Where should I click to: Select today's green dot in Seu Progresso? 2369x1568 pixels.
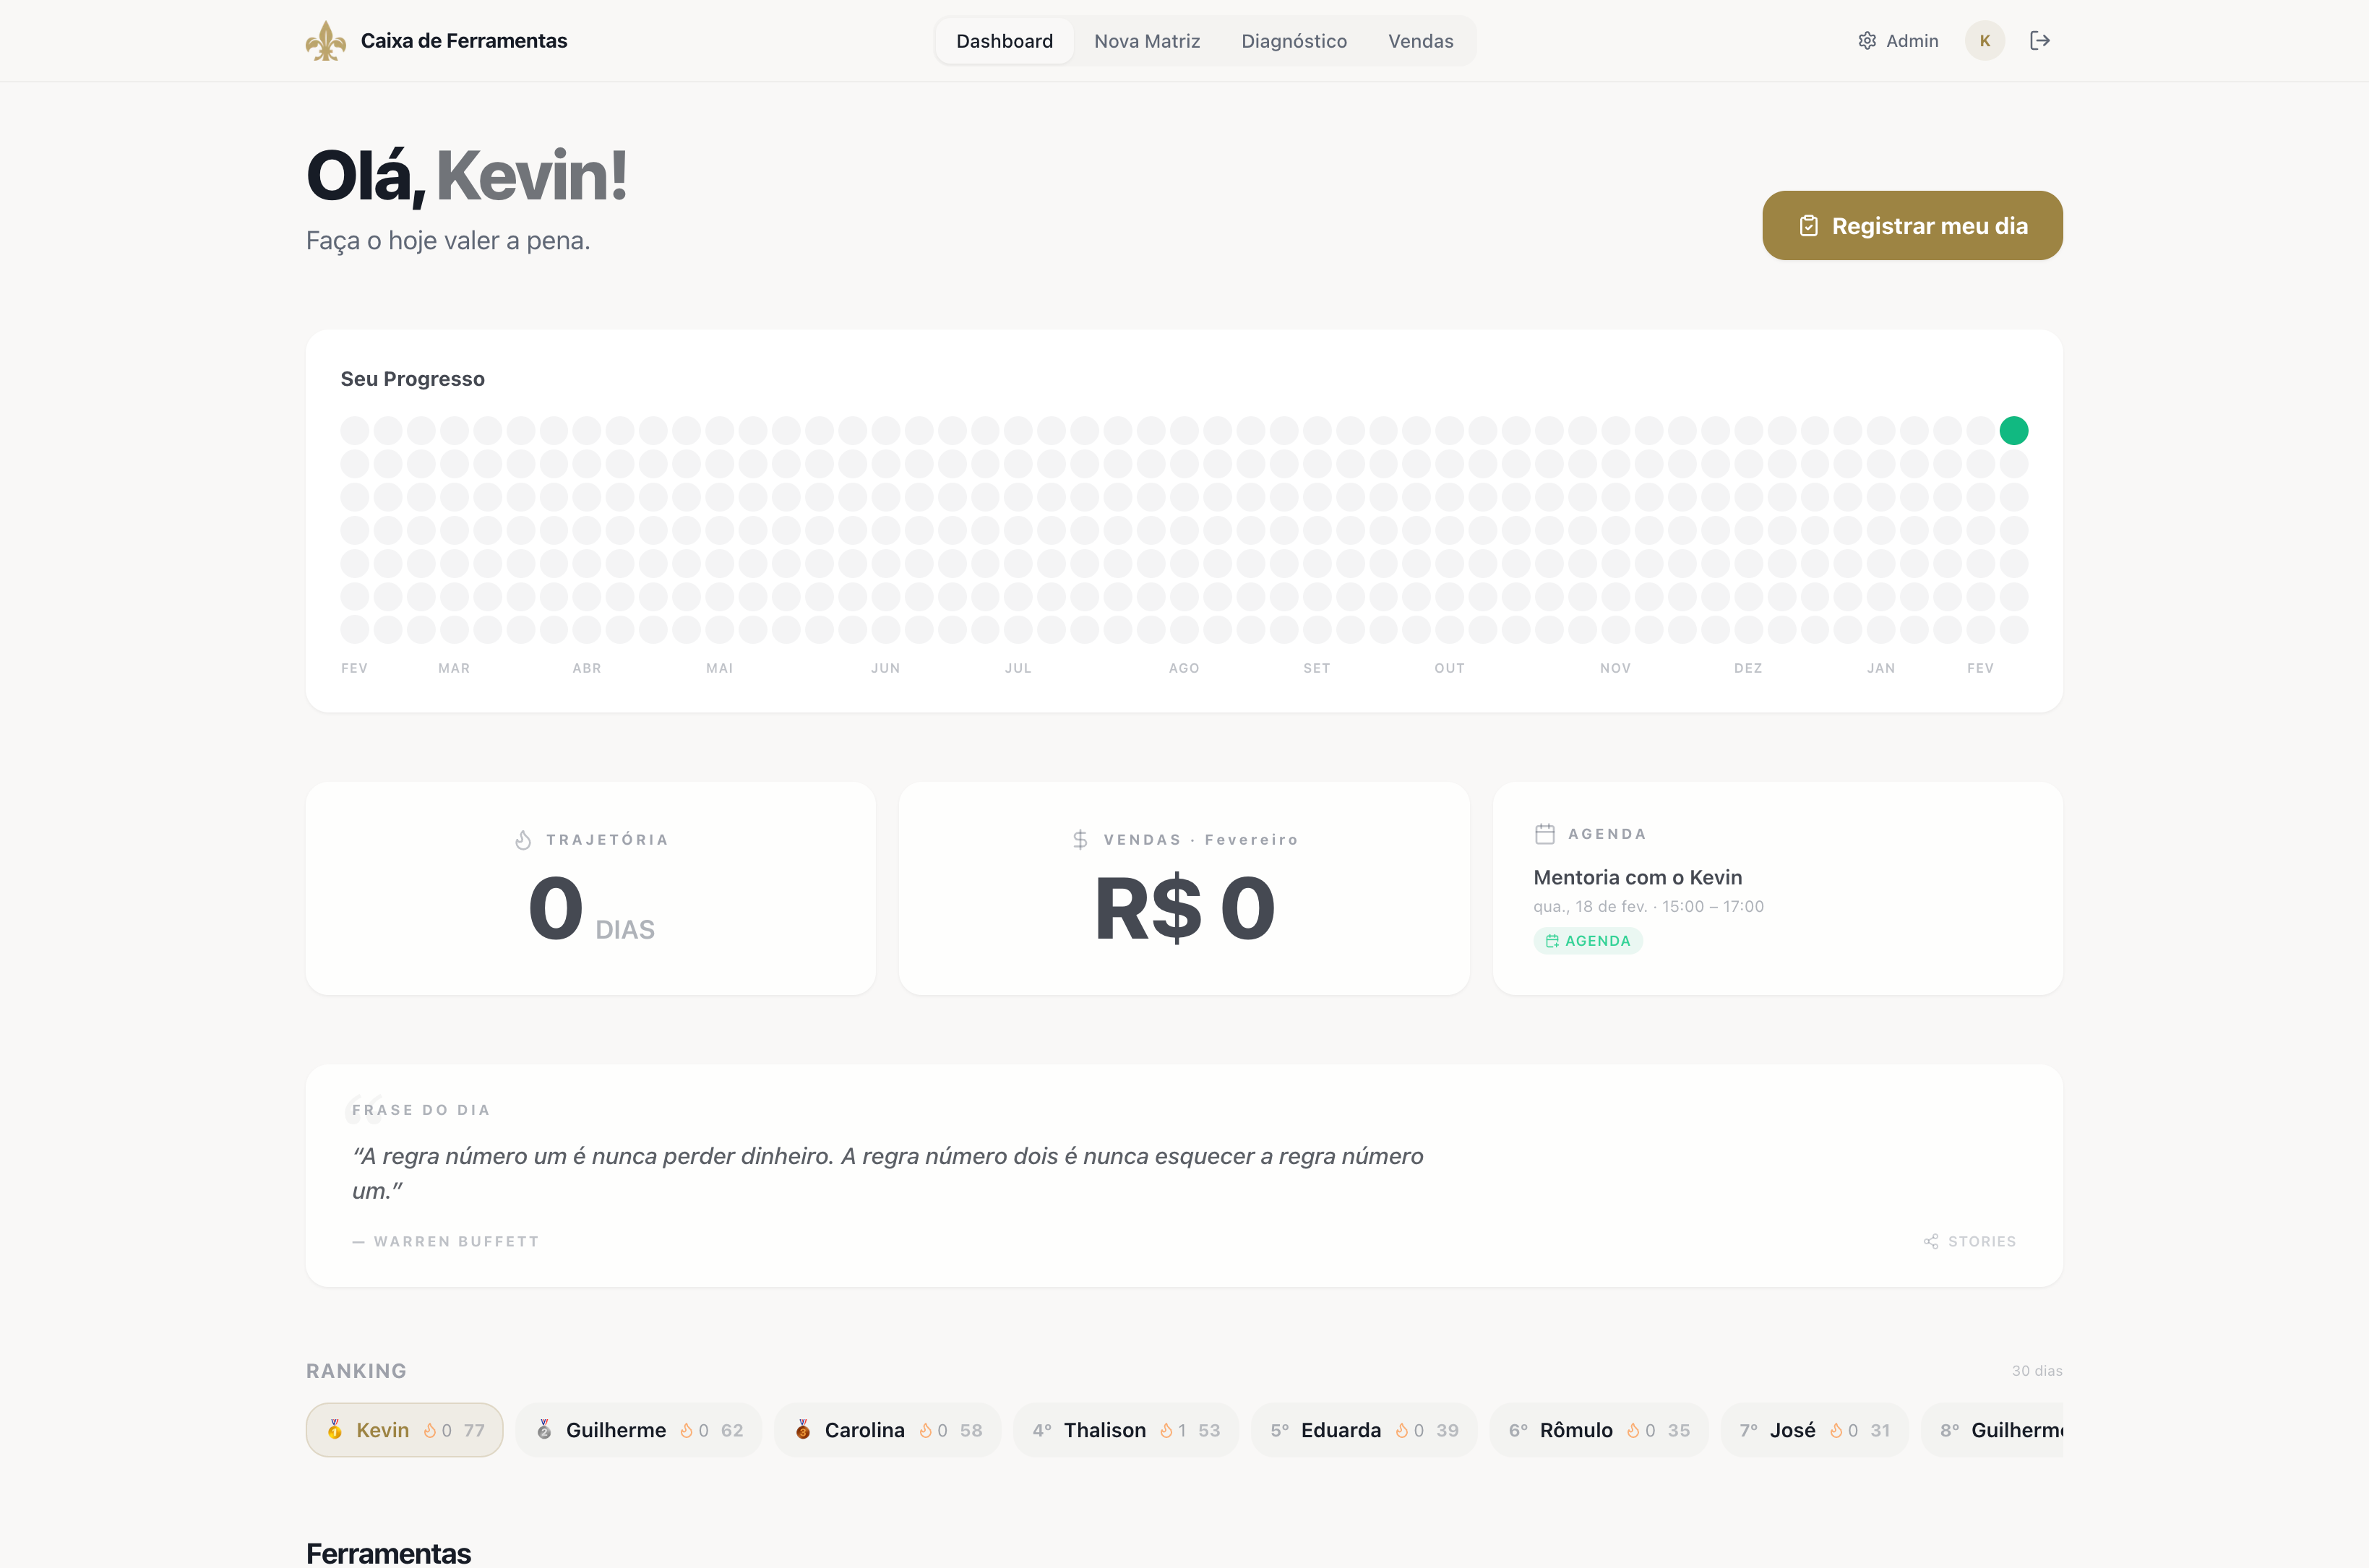coord(2015,430)
